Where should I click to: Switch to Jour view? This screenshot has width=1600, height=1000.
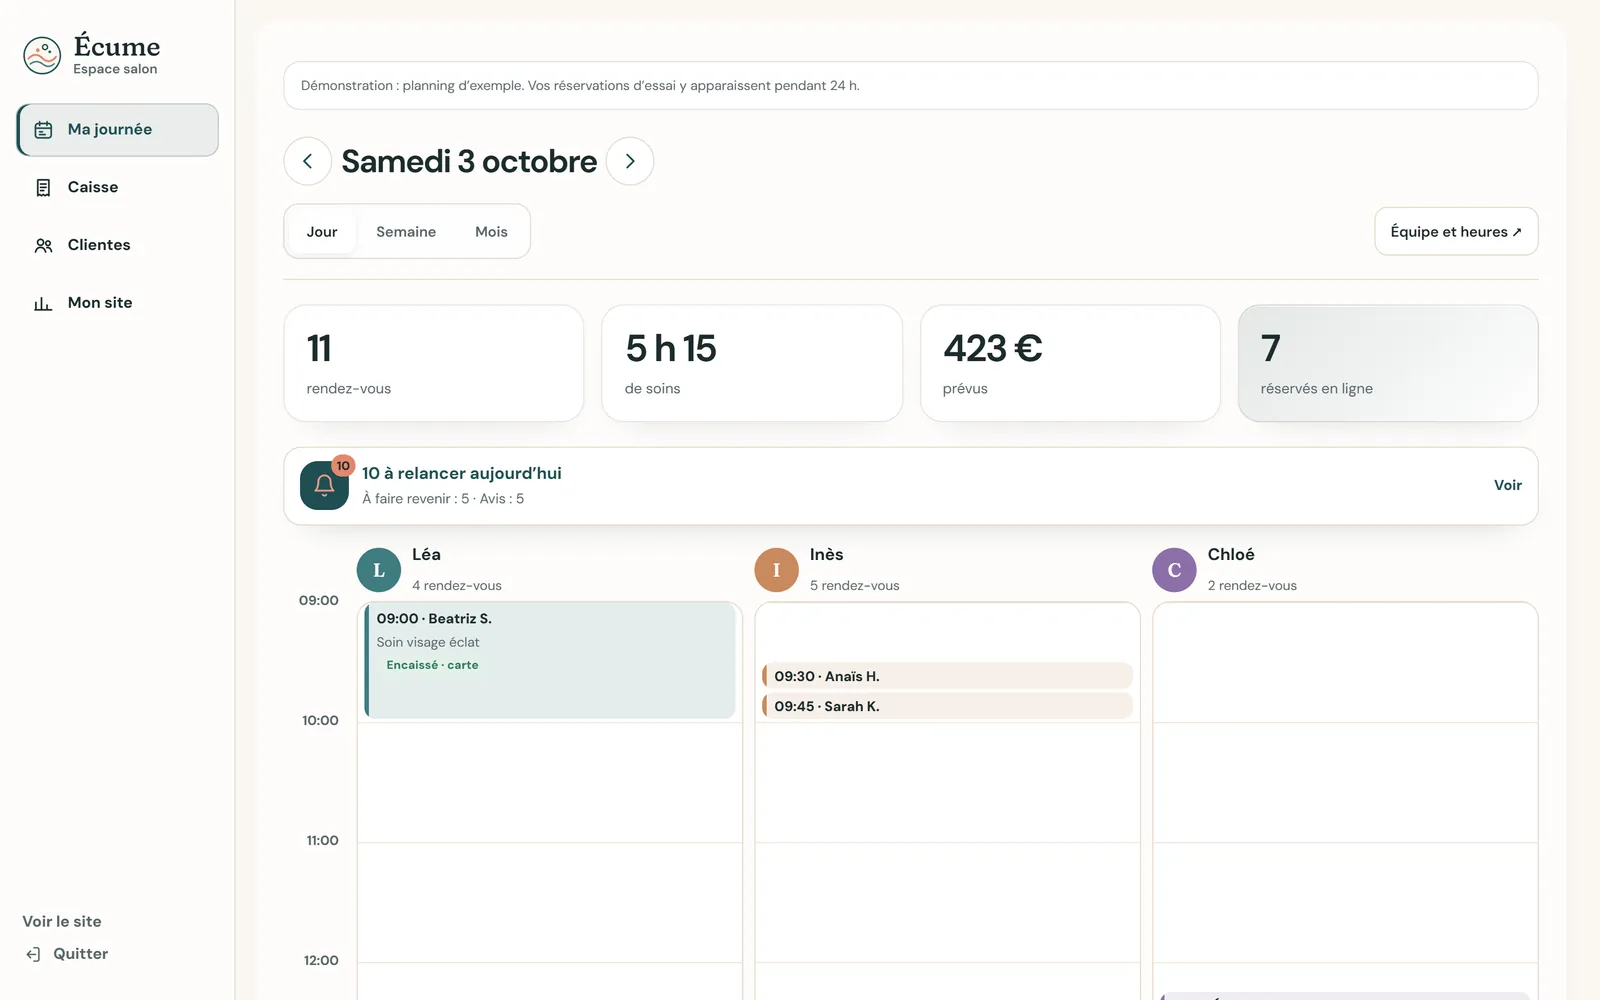[322, 232]
